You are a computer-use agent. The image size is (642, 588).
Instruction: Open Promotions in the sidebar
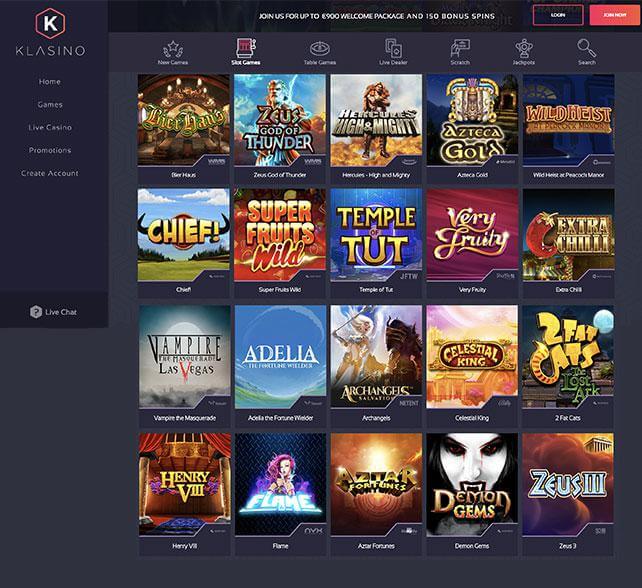click(x=50, y=150)
